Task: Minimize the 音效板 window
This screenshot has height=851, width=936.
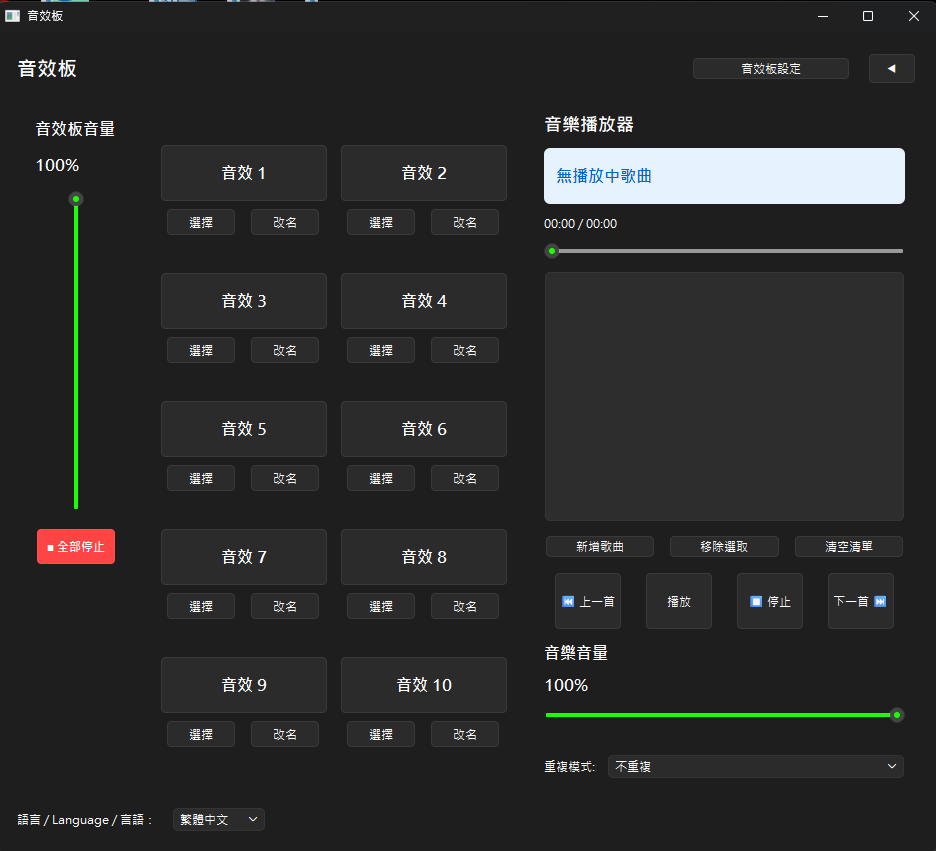Action: [823, 16]
